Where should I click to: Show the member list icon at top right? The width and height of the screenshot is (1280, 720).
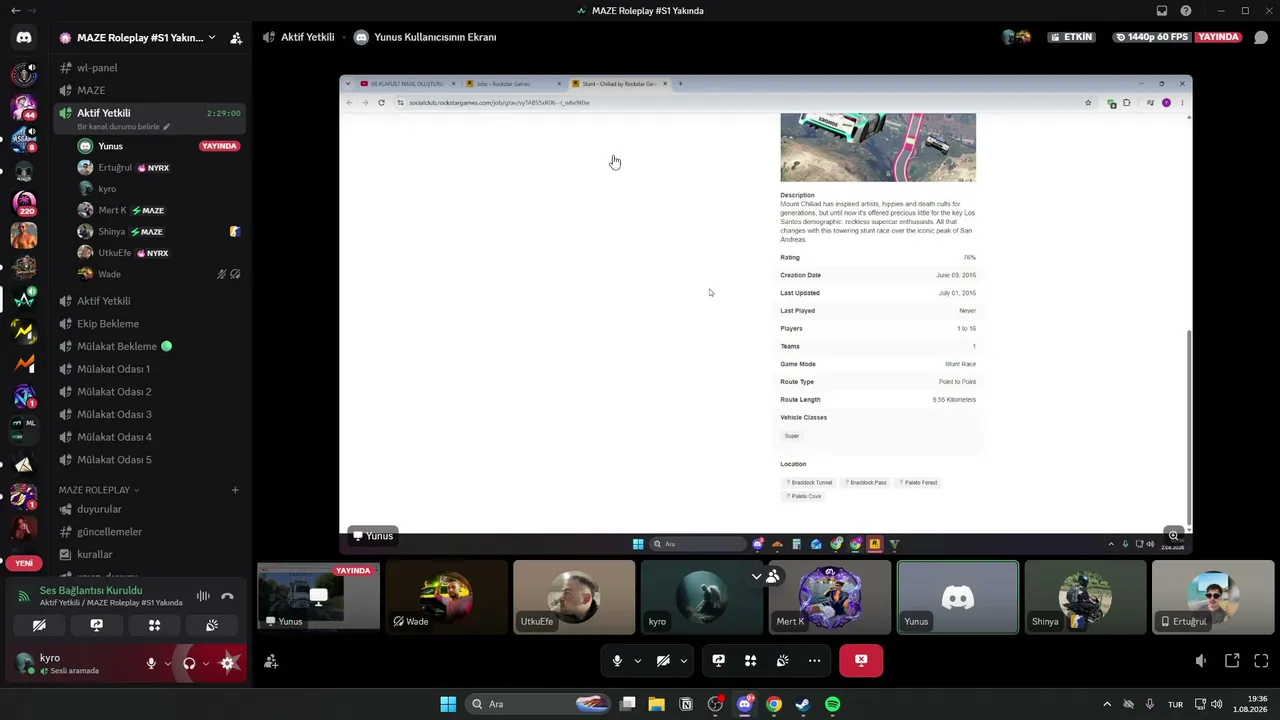1261,38
